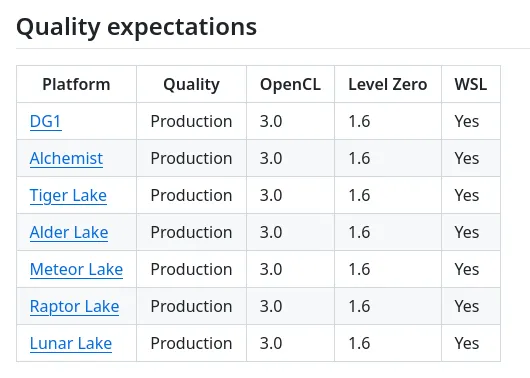530x378 pixels.
Task: Follow the Meteor Lake link
Action: pyautogui.click(x=76, y=269)
